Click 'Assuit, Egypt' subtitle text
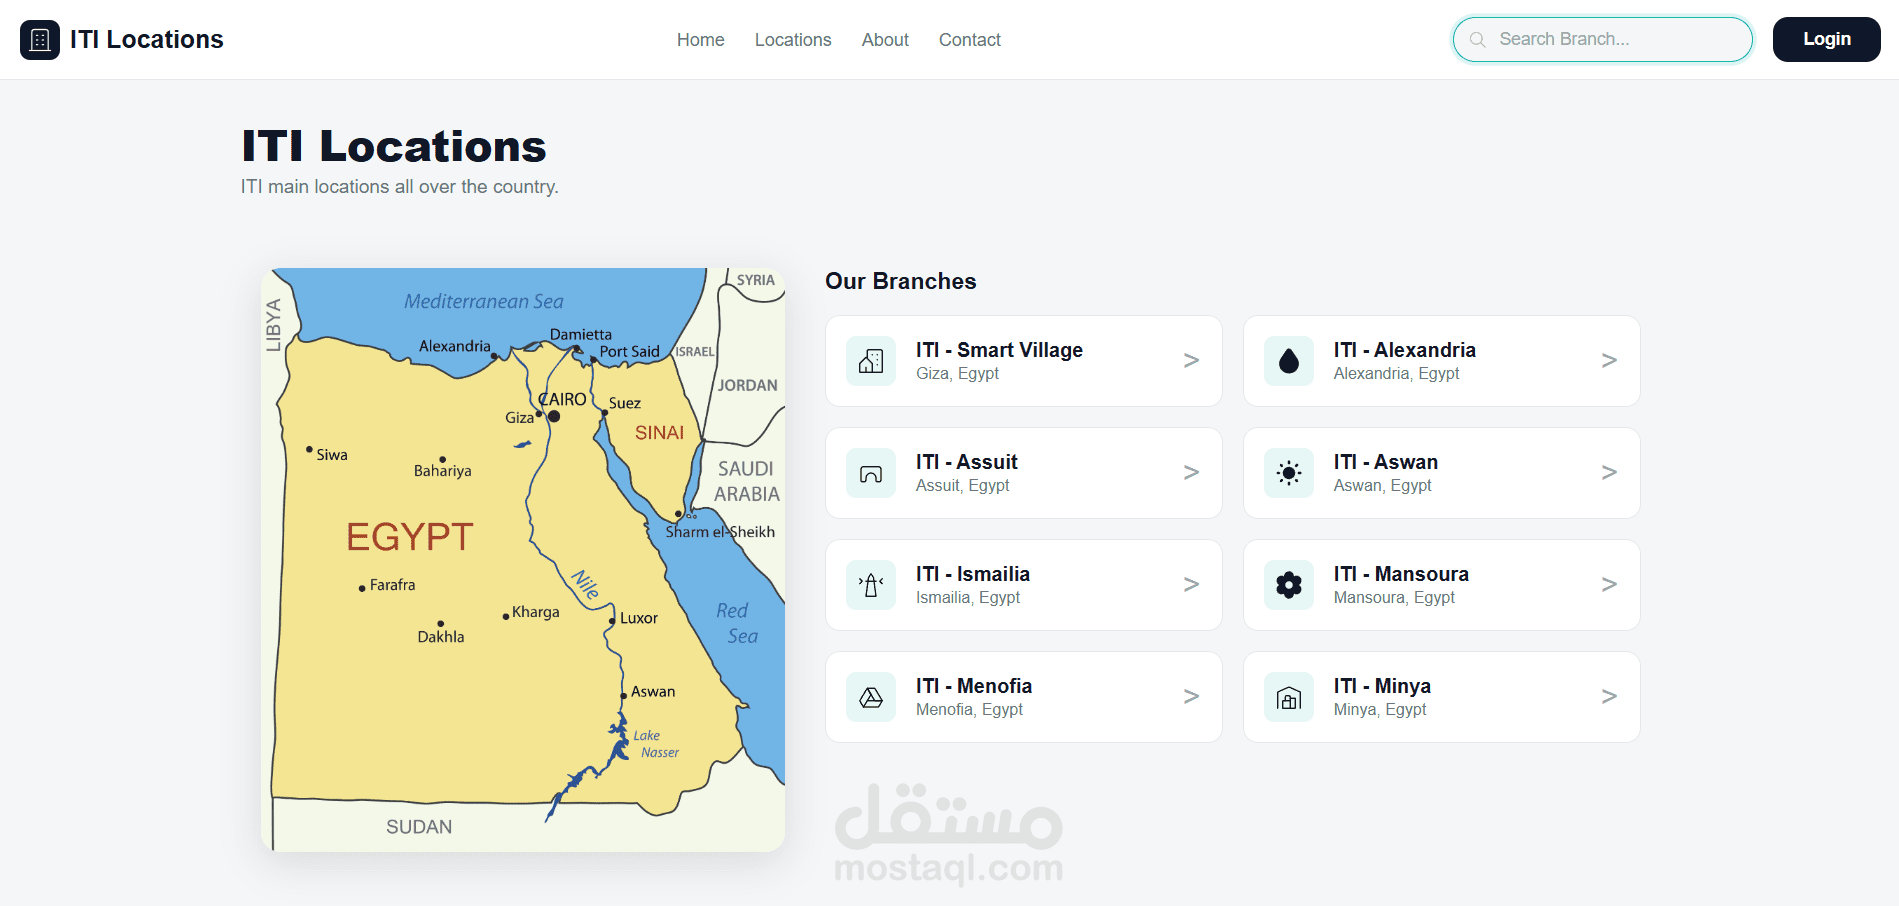Screen dimensions: 1899x906 point(962,486)
